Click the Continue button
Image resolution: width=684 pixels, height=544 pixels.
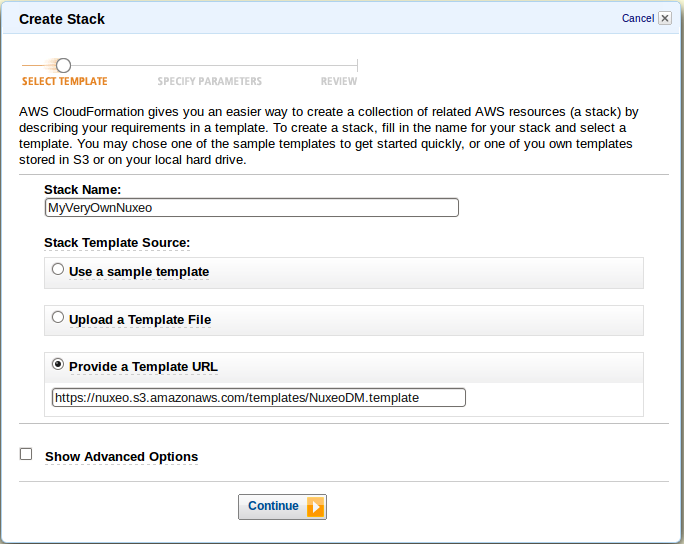[282, 507]
